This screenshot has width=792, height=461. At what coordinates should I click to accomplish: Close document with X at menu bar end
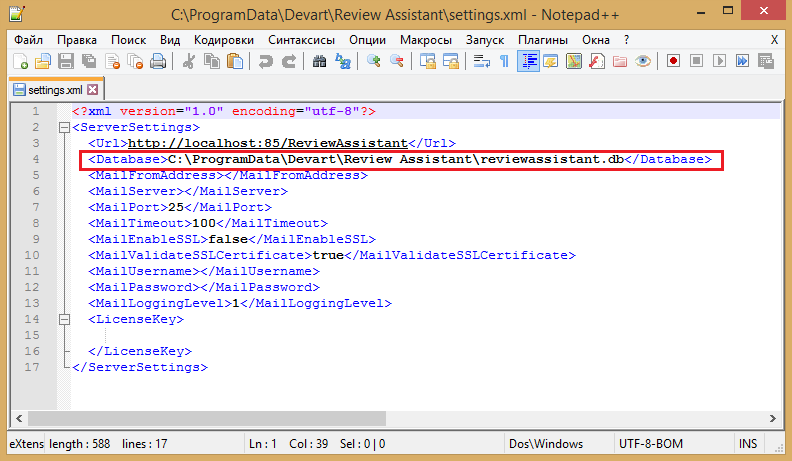point(774,40)
